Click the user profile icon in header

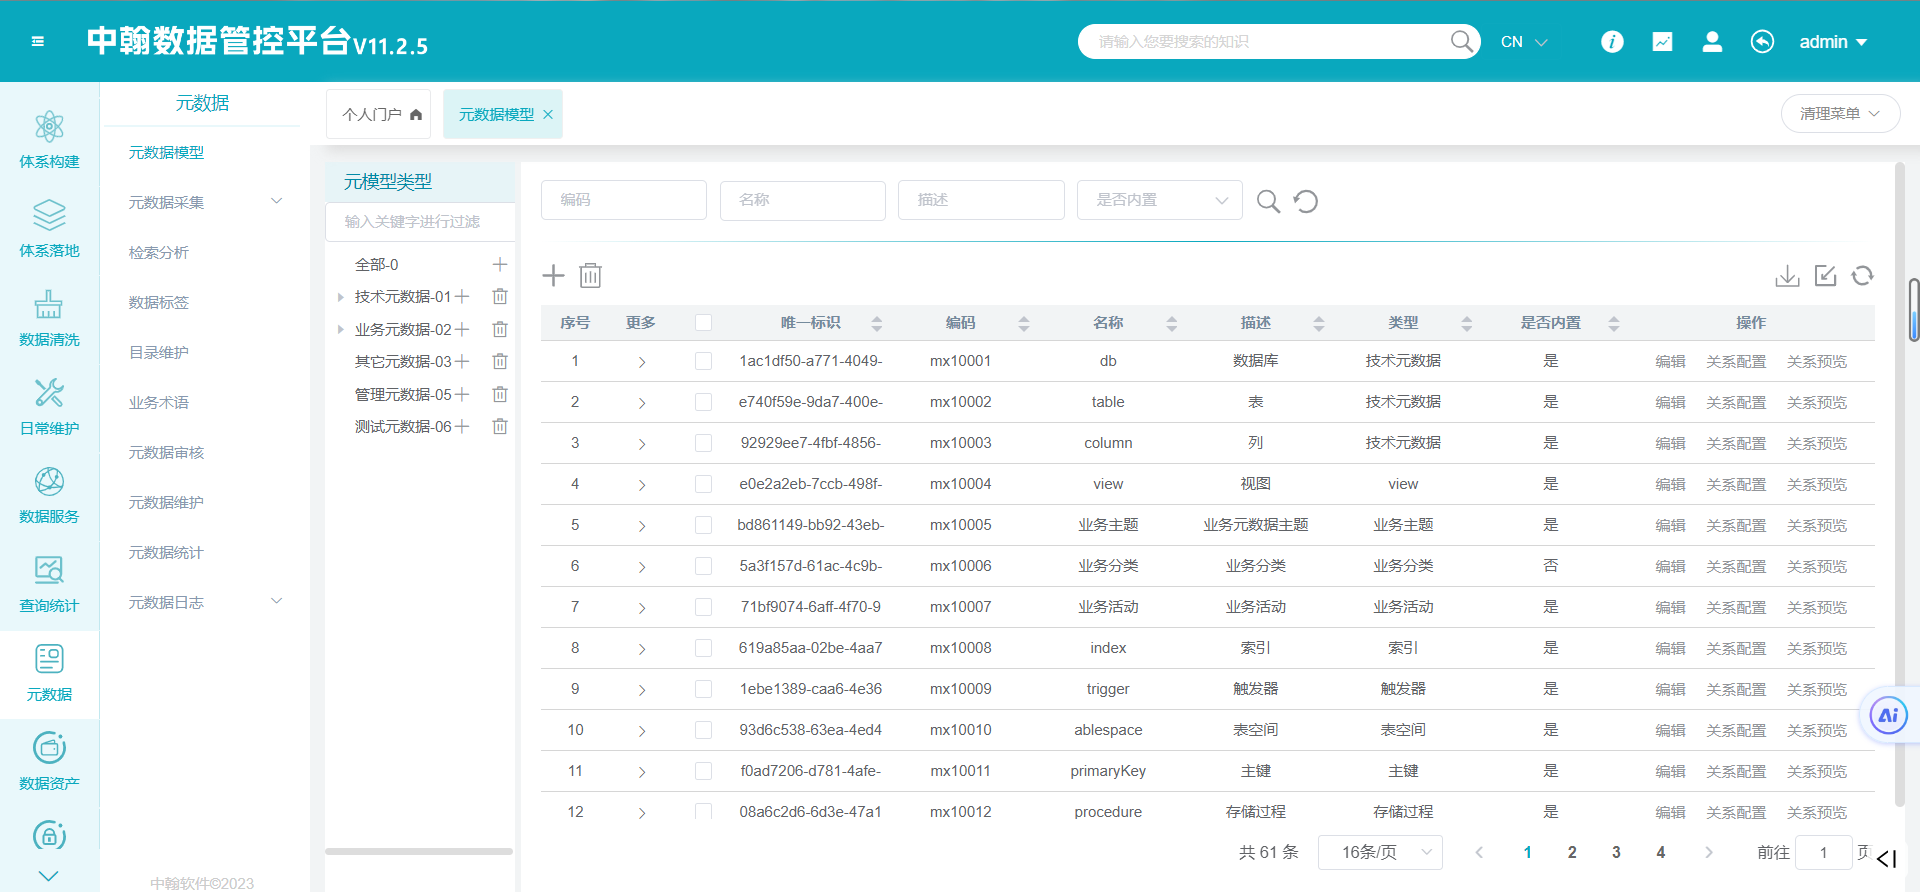(1712, 41)
